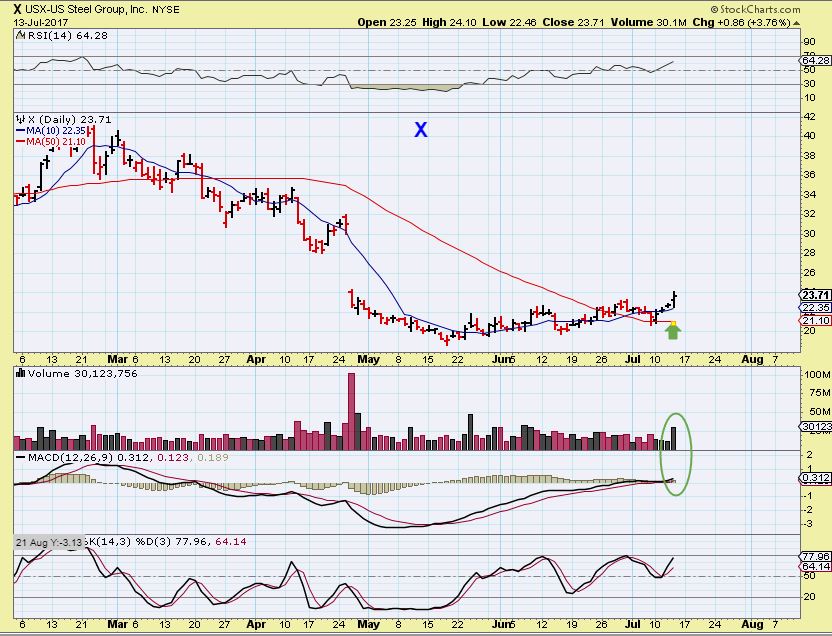The width and height of the screenshot is (832, 636).
Task: Click 'Apr' on date axis under price panel
Action: (256, 359)
